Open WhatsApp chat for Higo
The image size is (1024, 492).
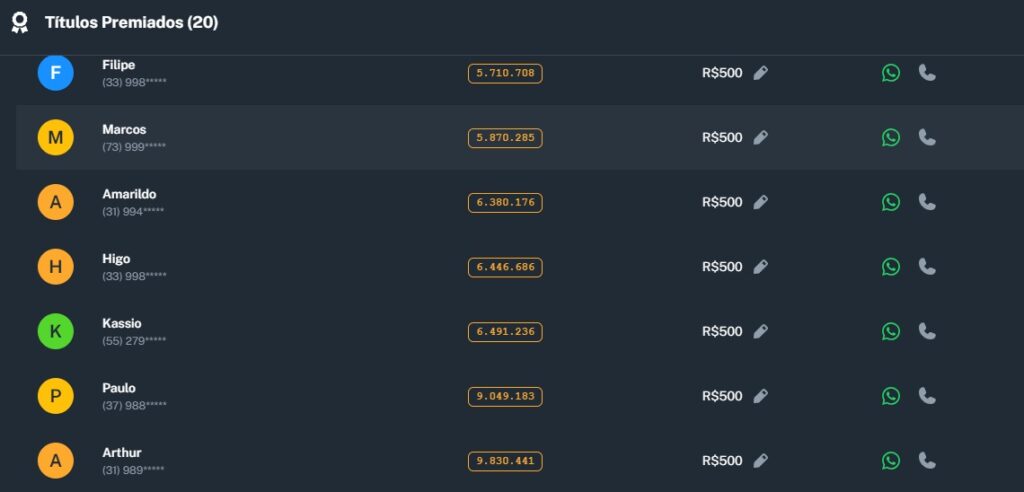click(x=891, y=267)
